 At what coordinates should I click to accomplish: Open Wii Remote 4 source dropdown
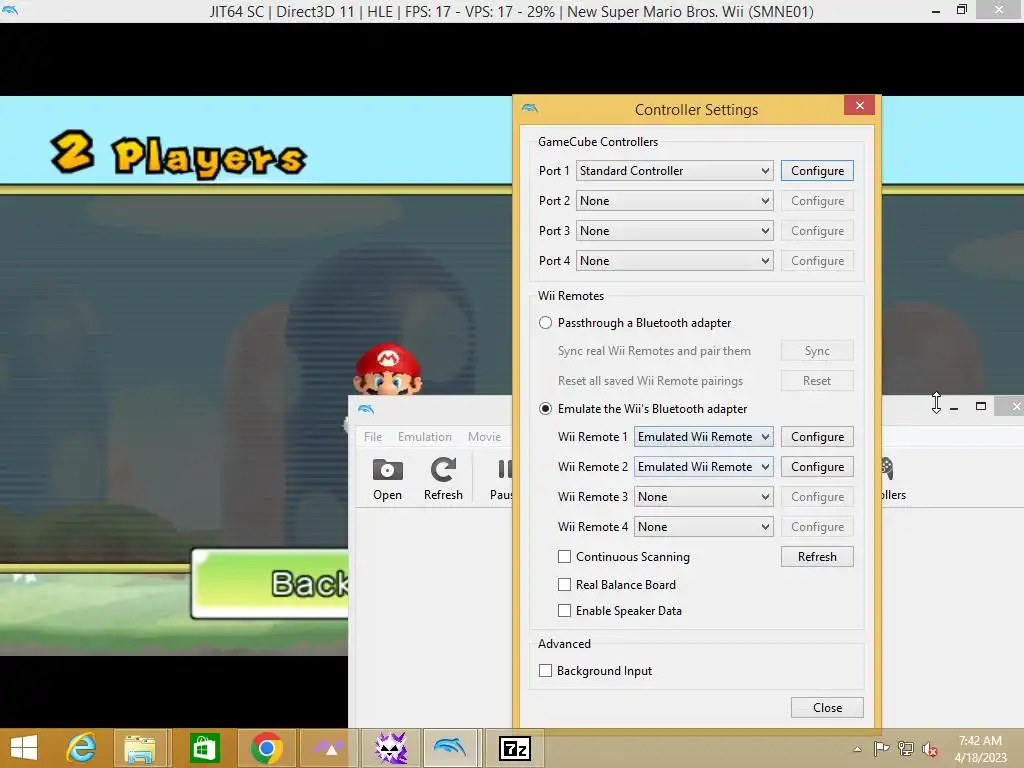click(x=703, y=527)
